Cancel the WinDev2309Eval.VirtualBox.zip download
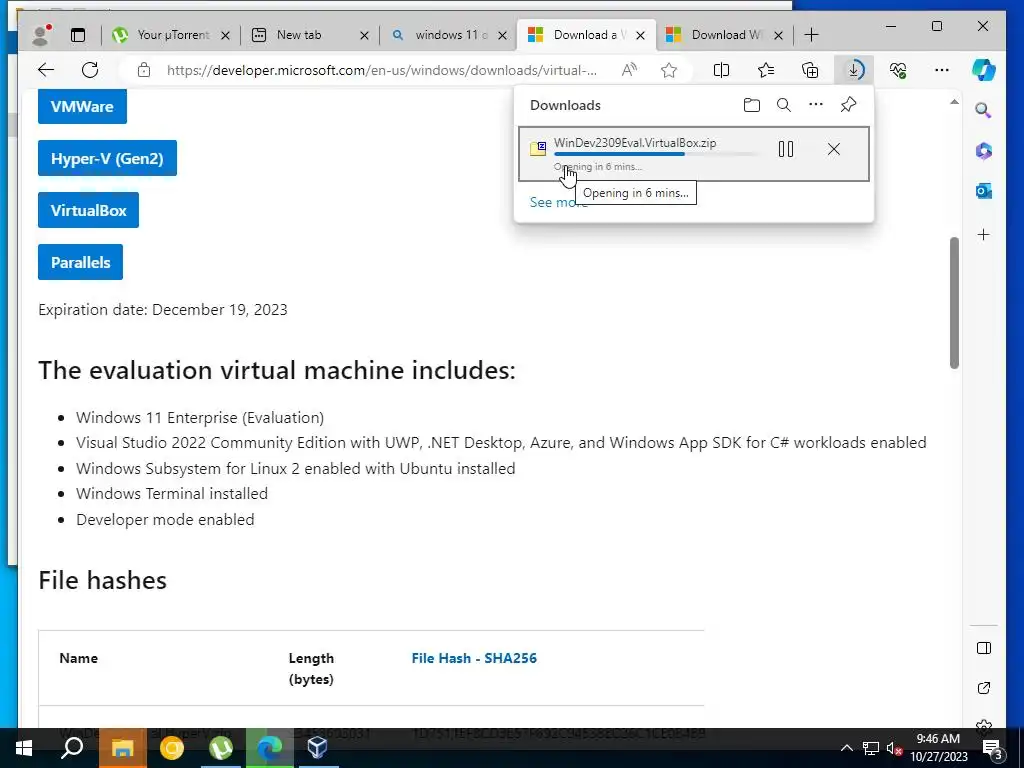This screenshot has height=768, width=1024. coord(833,150)
